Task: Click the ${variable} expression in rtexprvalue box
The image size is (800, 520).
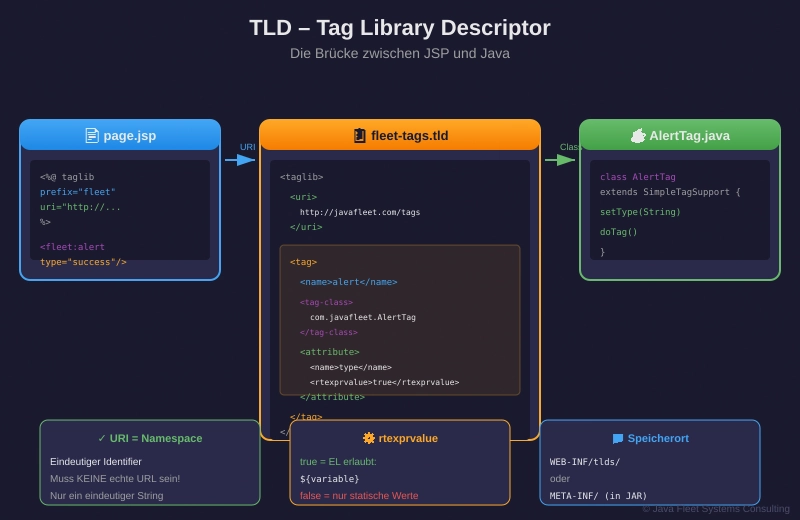Action: point(329,479)
